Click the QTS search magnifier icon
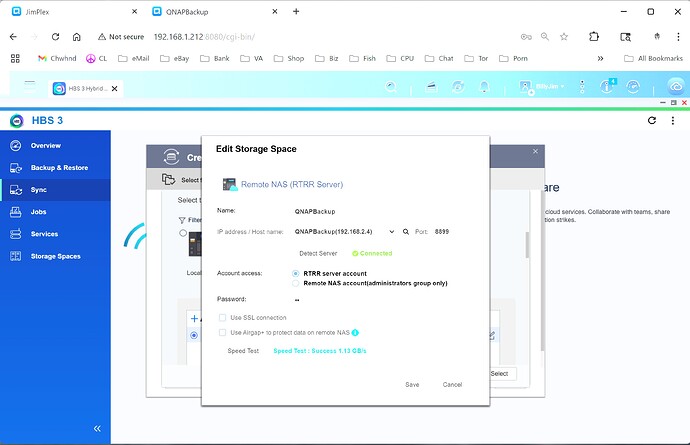The width and height of the screenshot is (690, 445). point(391,87)
